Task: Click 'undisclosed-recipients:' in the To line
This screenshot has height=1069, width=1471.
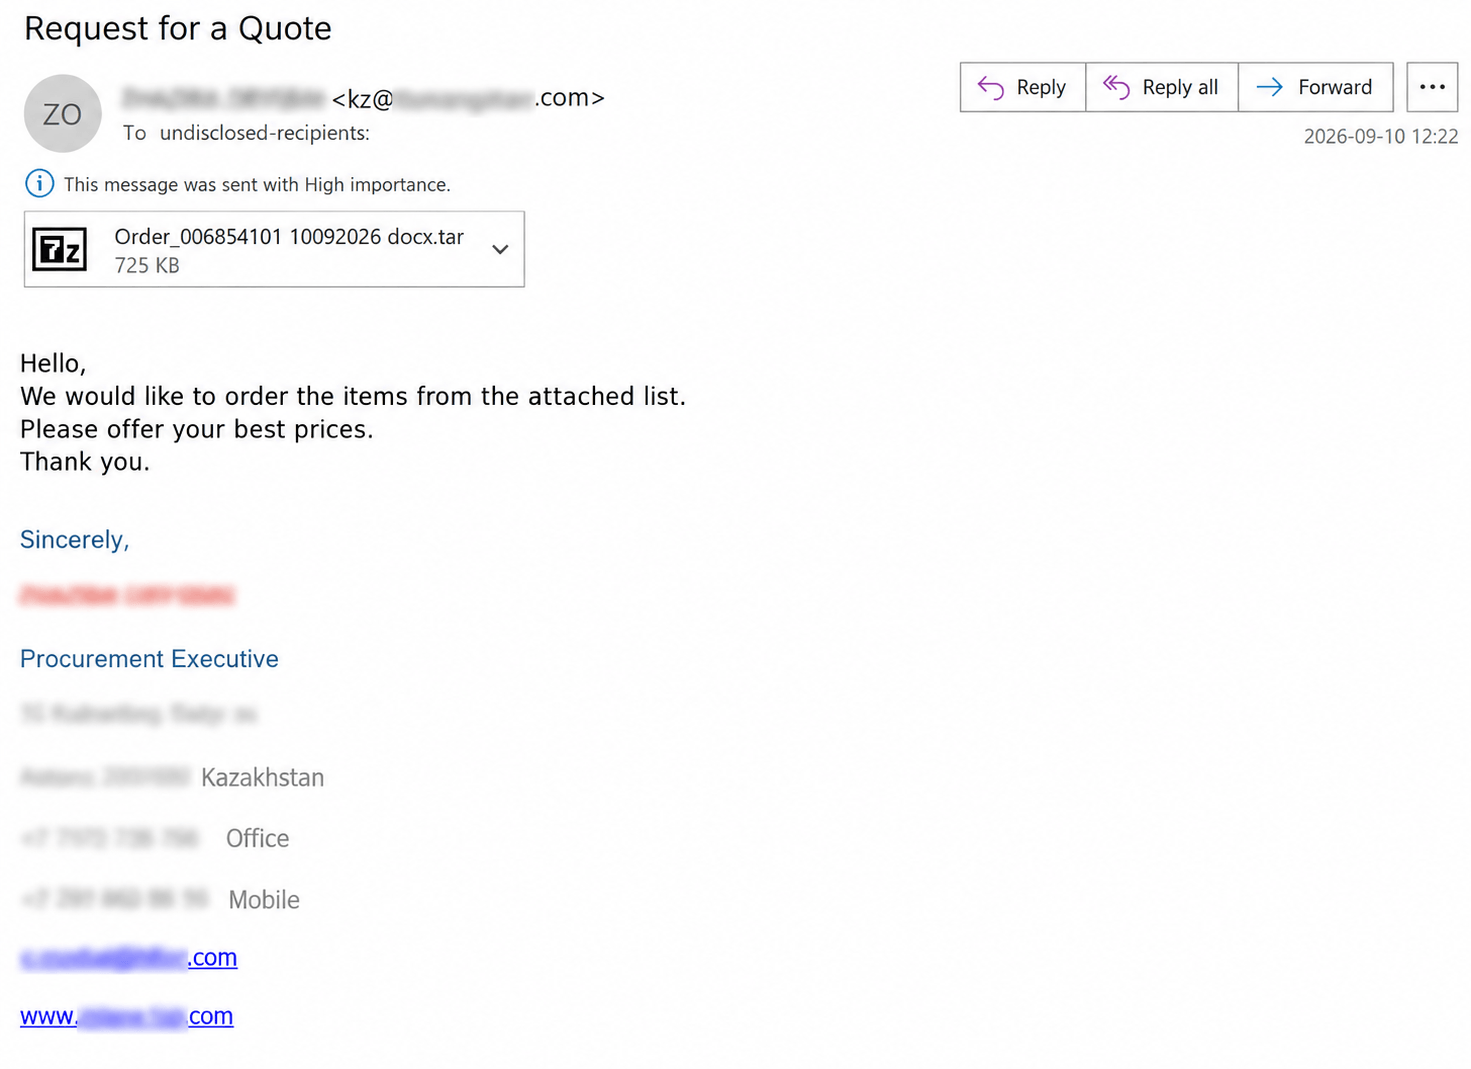Action: (x=265, y=133)
